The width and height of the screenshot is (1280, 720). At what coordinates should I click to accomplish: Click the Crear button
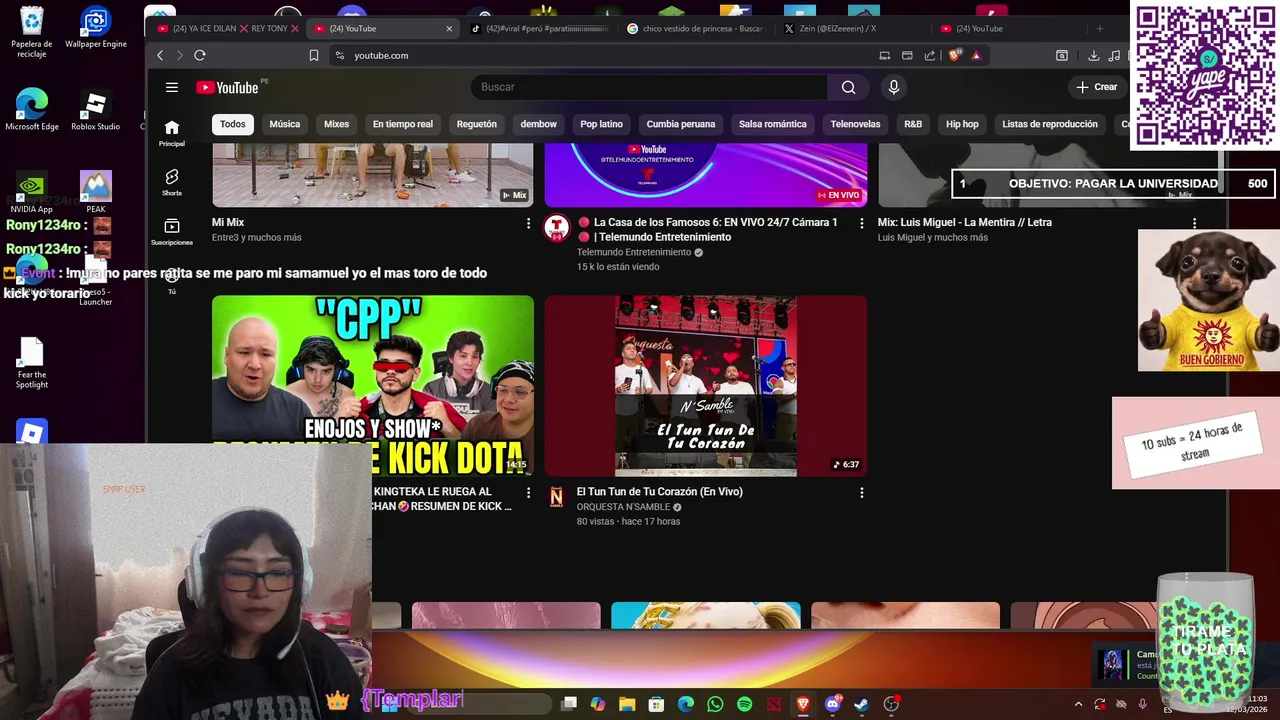point(1096,87)
